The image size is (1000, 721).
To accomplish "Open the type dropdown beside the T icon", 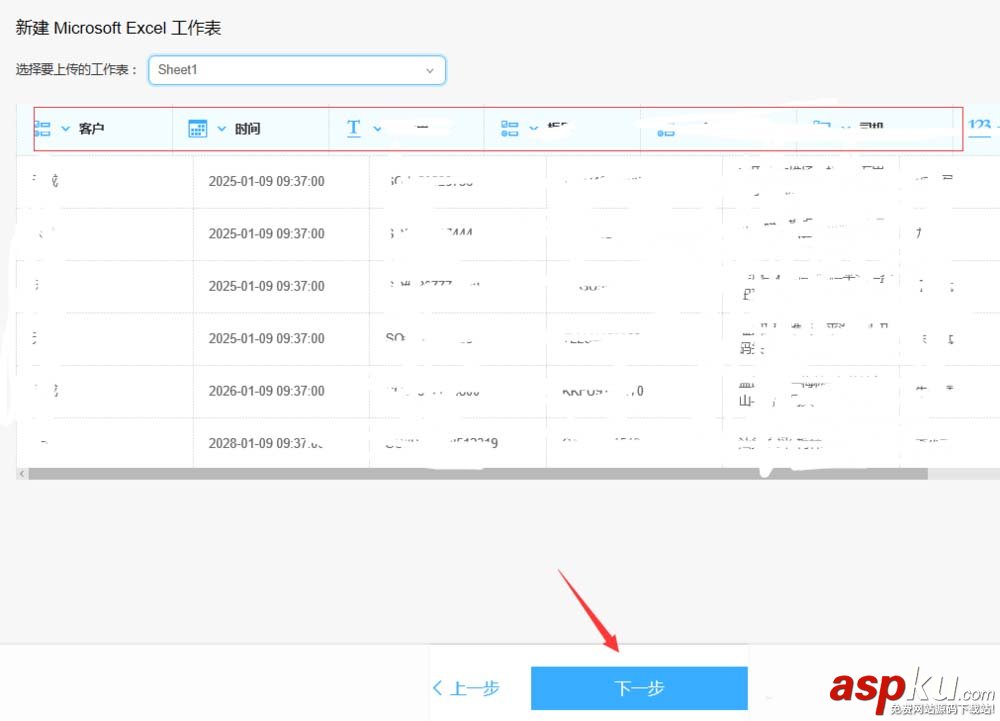I will [377, 128].
